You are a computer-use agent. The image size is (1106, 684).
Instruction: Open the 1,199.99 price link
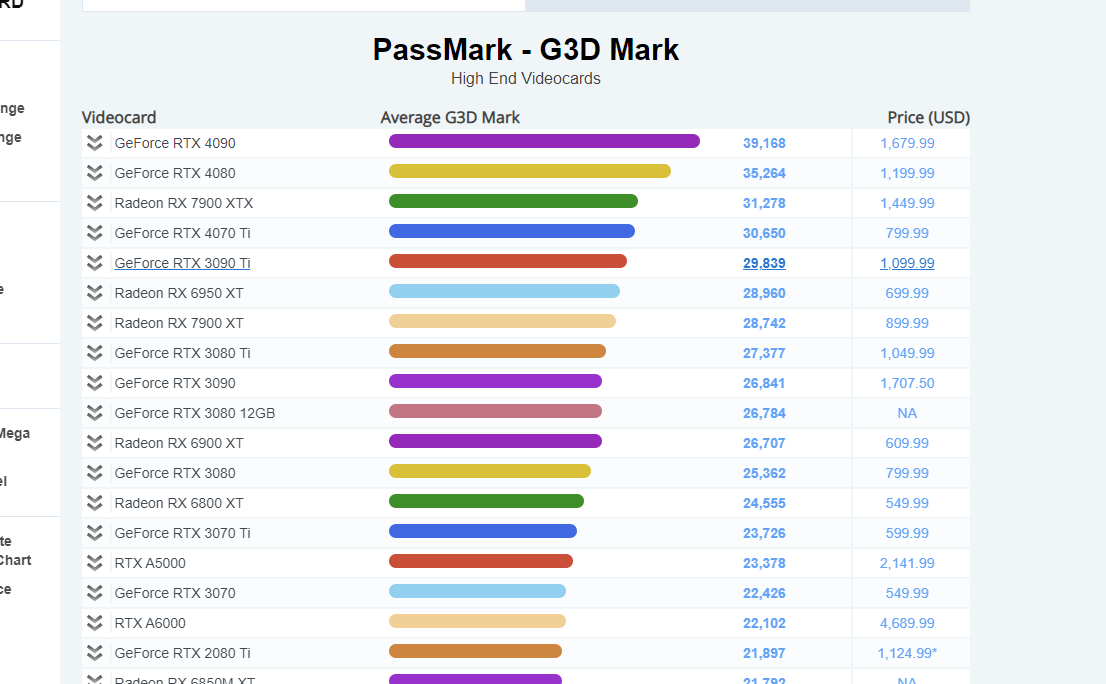pyautogui.click(x=907, y=173)
